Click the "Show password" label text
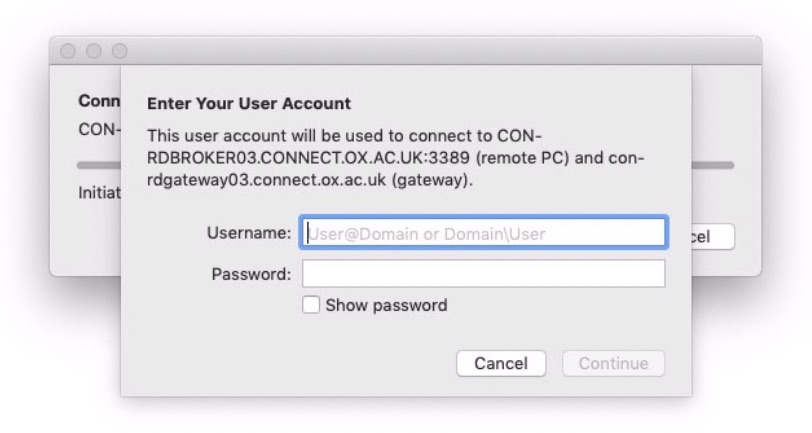Screen dimensions: 812x433 point(386,305)
